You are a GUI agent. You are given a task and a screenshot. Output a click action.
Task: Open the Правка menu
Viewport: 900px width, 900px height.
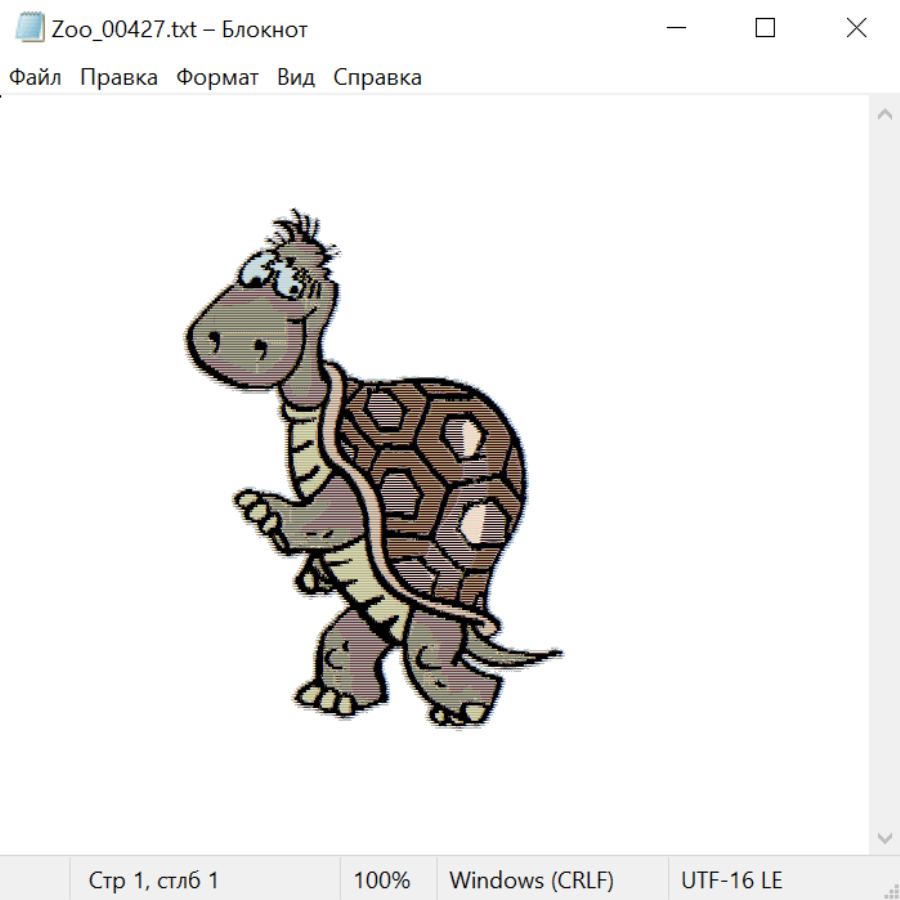(x=119, y=78)
